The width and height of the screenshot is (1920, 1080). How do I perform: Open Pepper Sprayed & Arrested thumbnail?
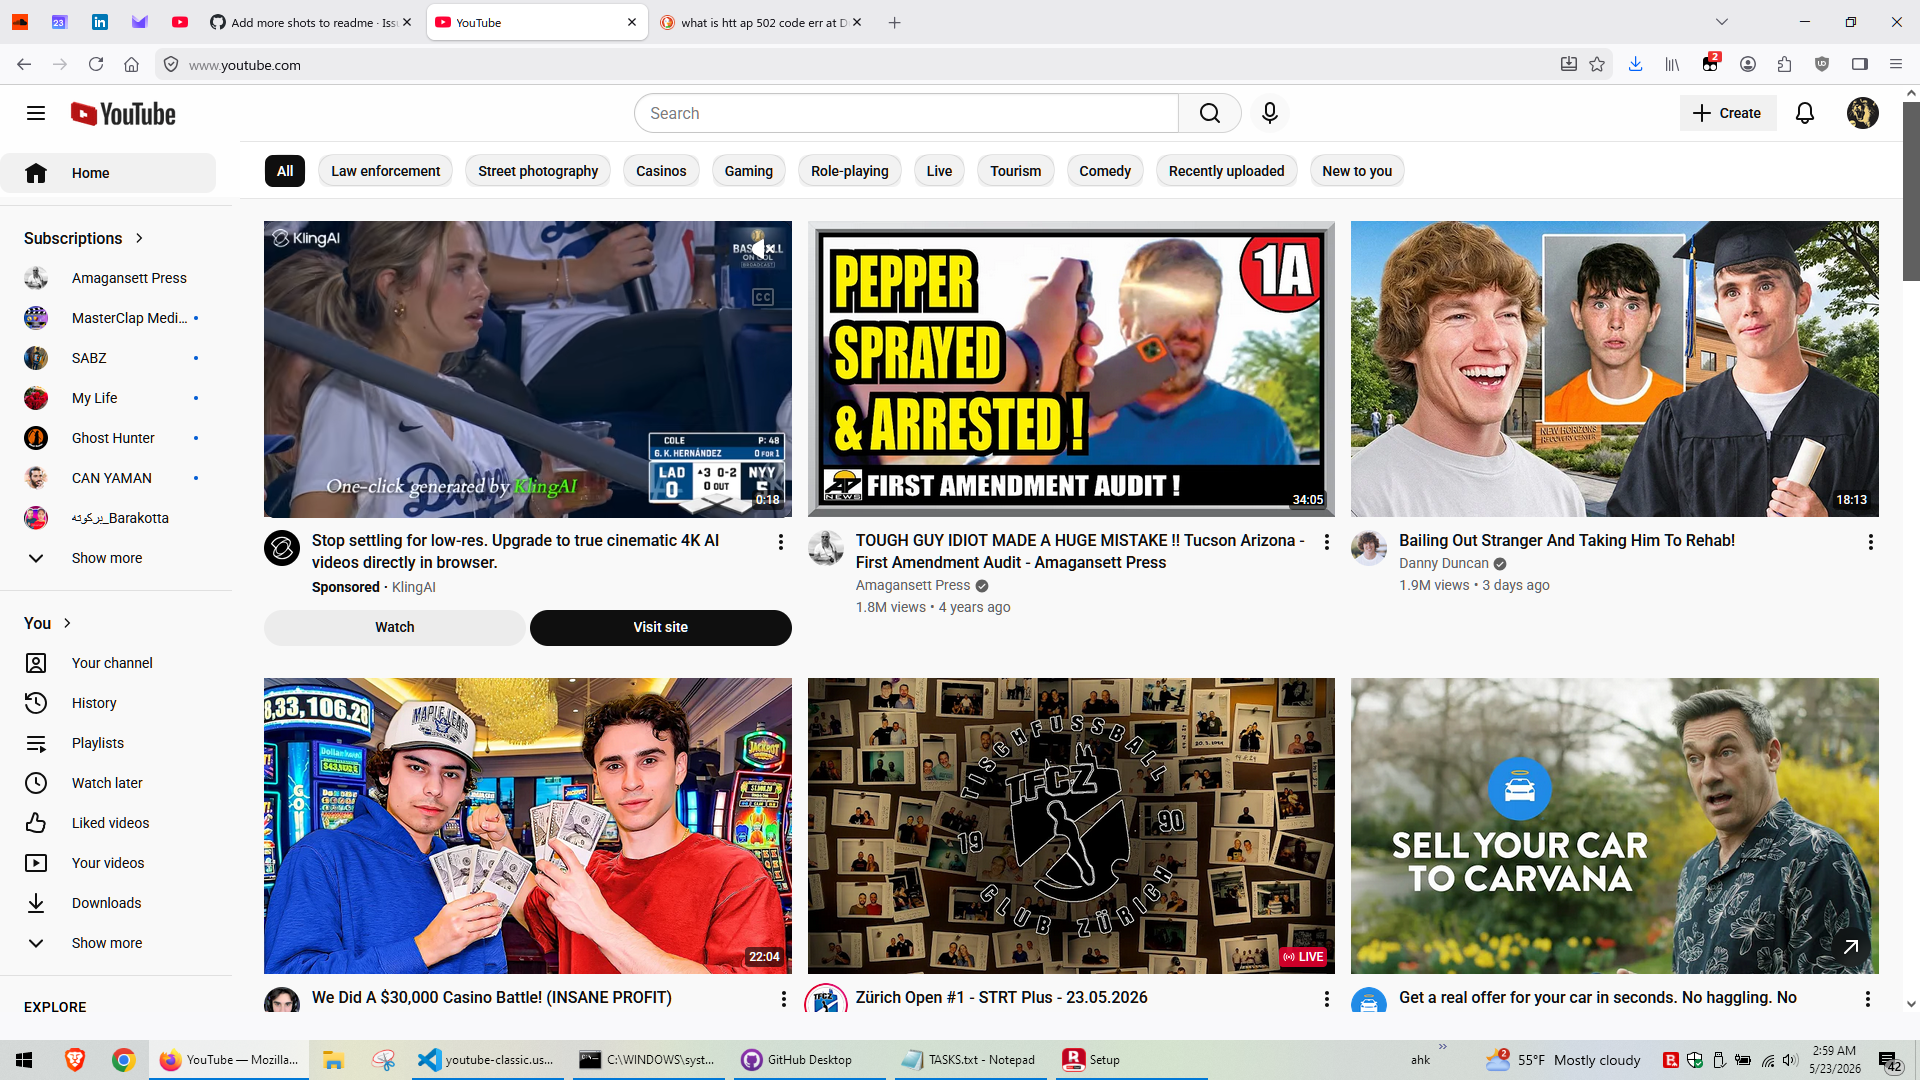click(1071, 369)
